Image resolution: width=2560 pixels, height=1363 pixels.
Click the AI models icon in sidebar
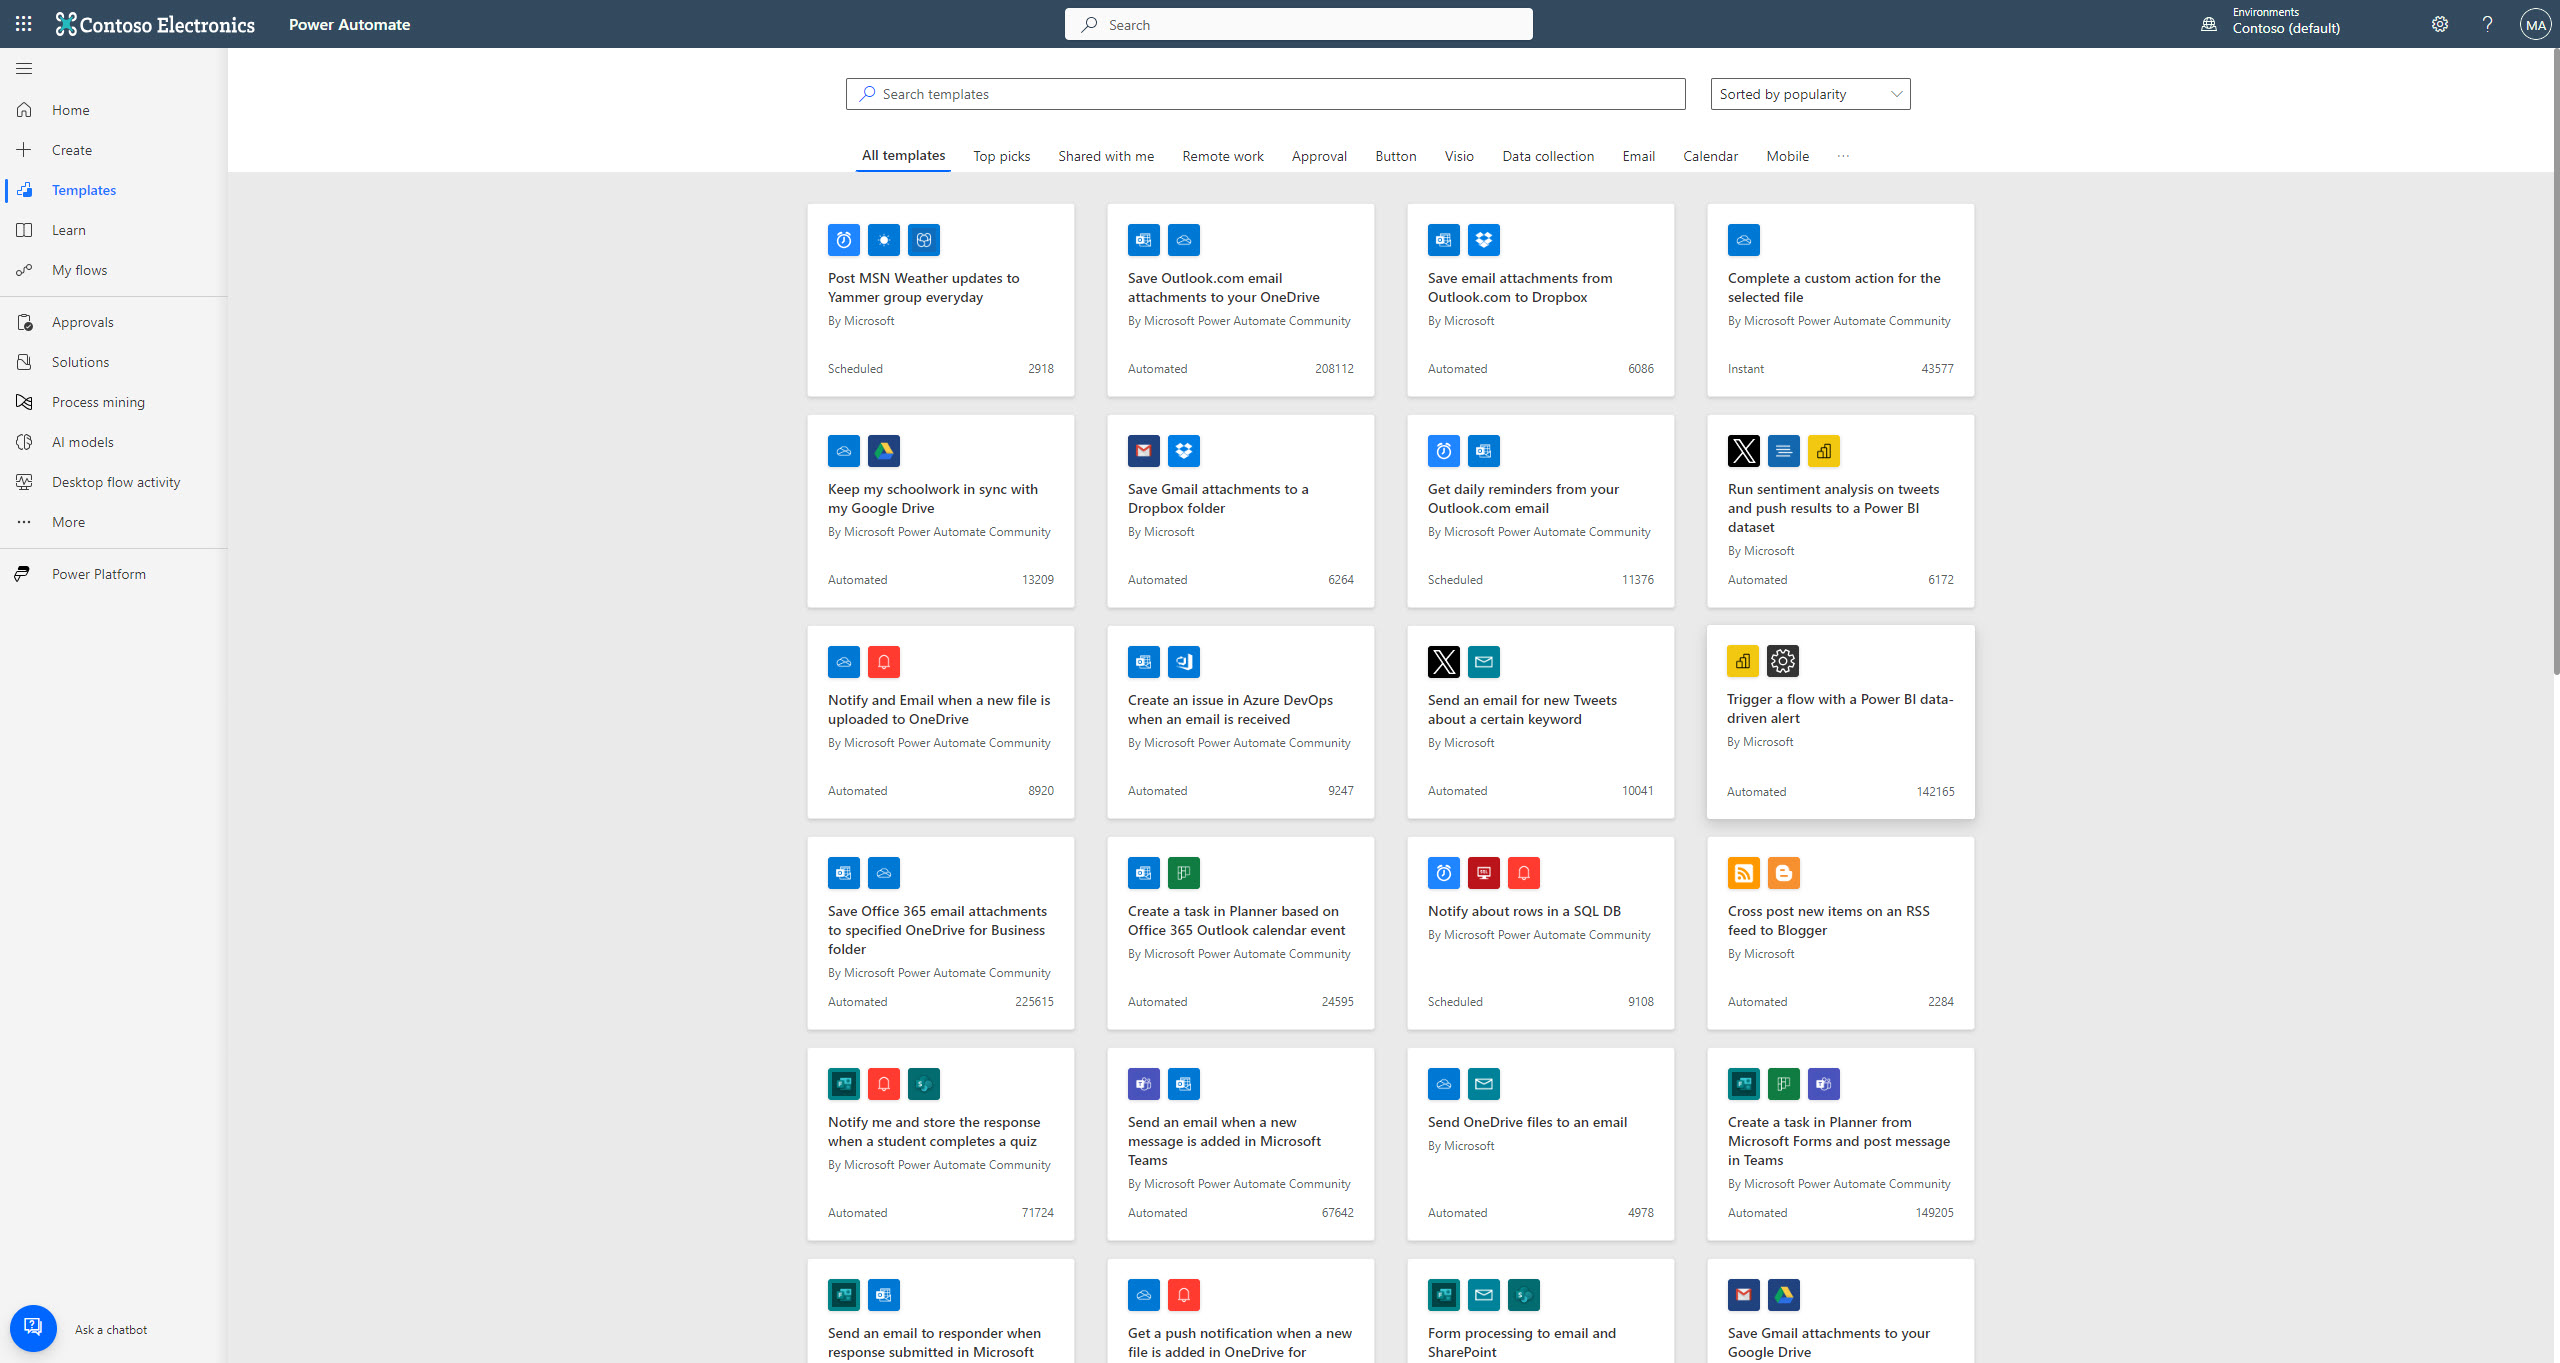click(24, 442)
